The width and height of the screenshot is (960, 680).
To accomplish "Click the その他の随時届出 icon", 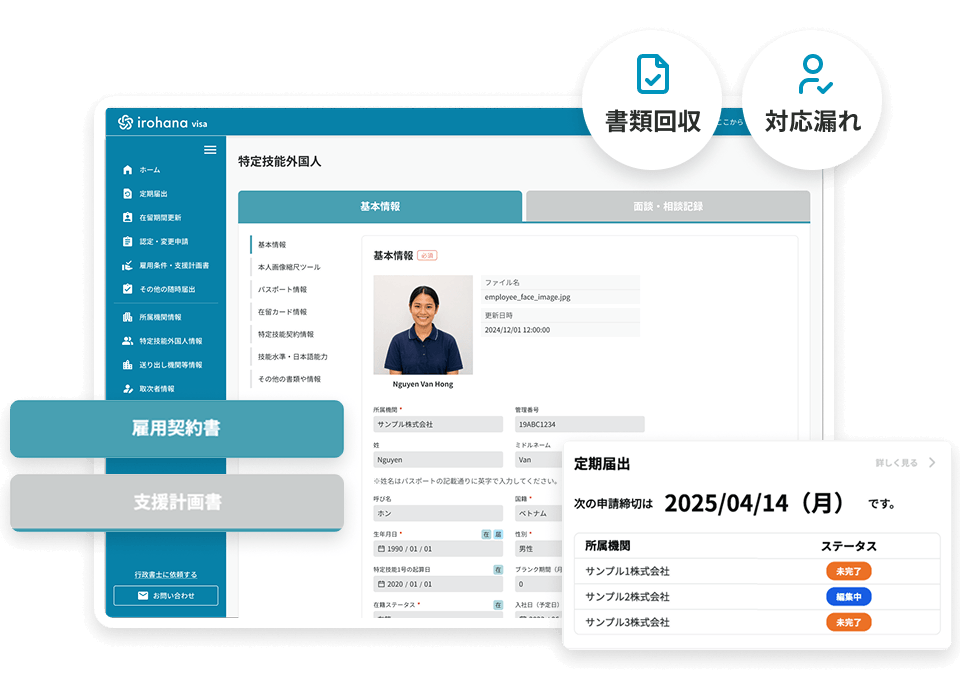I will (x=127, y=289).
